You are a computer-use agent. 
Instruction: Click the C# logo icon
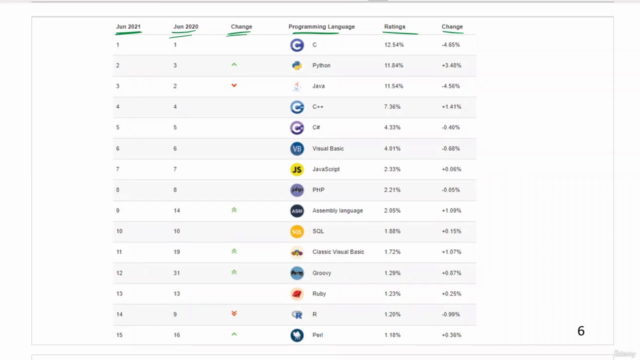(297, 128)
